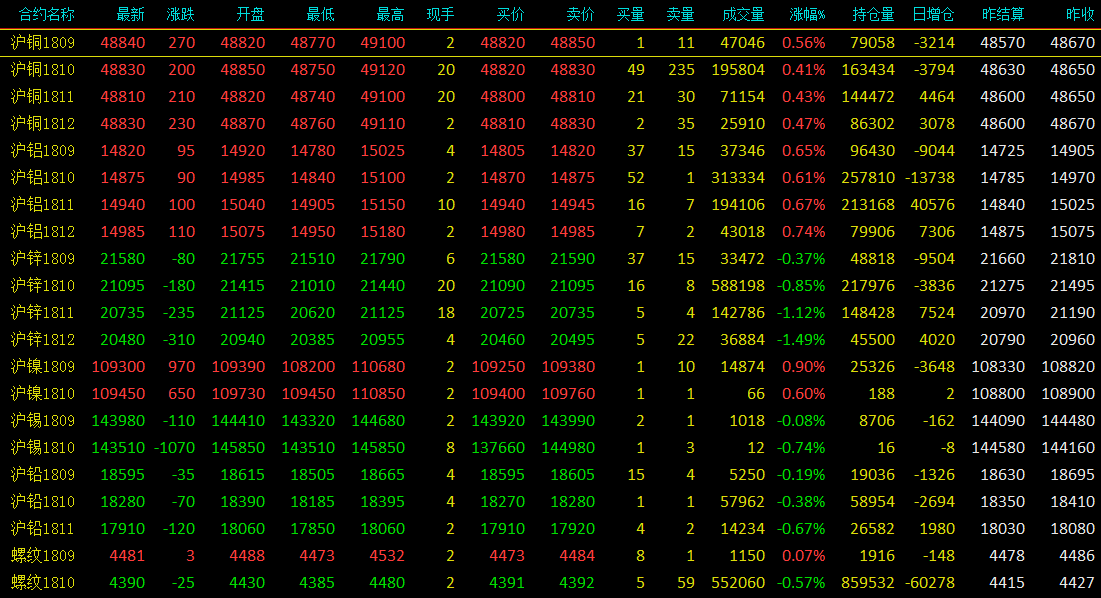Screen dimensions: 1101x598
Task: Click 沪铝1810 volume value 313334
Action: pyautogui.click(x=738, y=178)
